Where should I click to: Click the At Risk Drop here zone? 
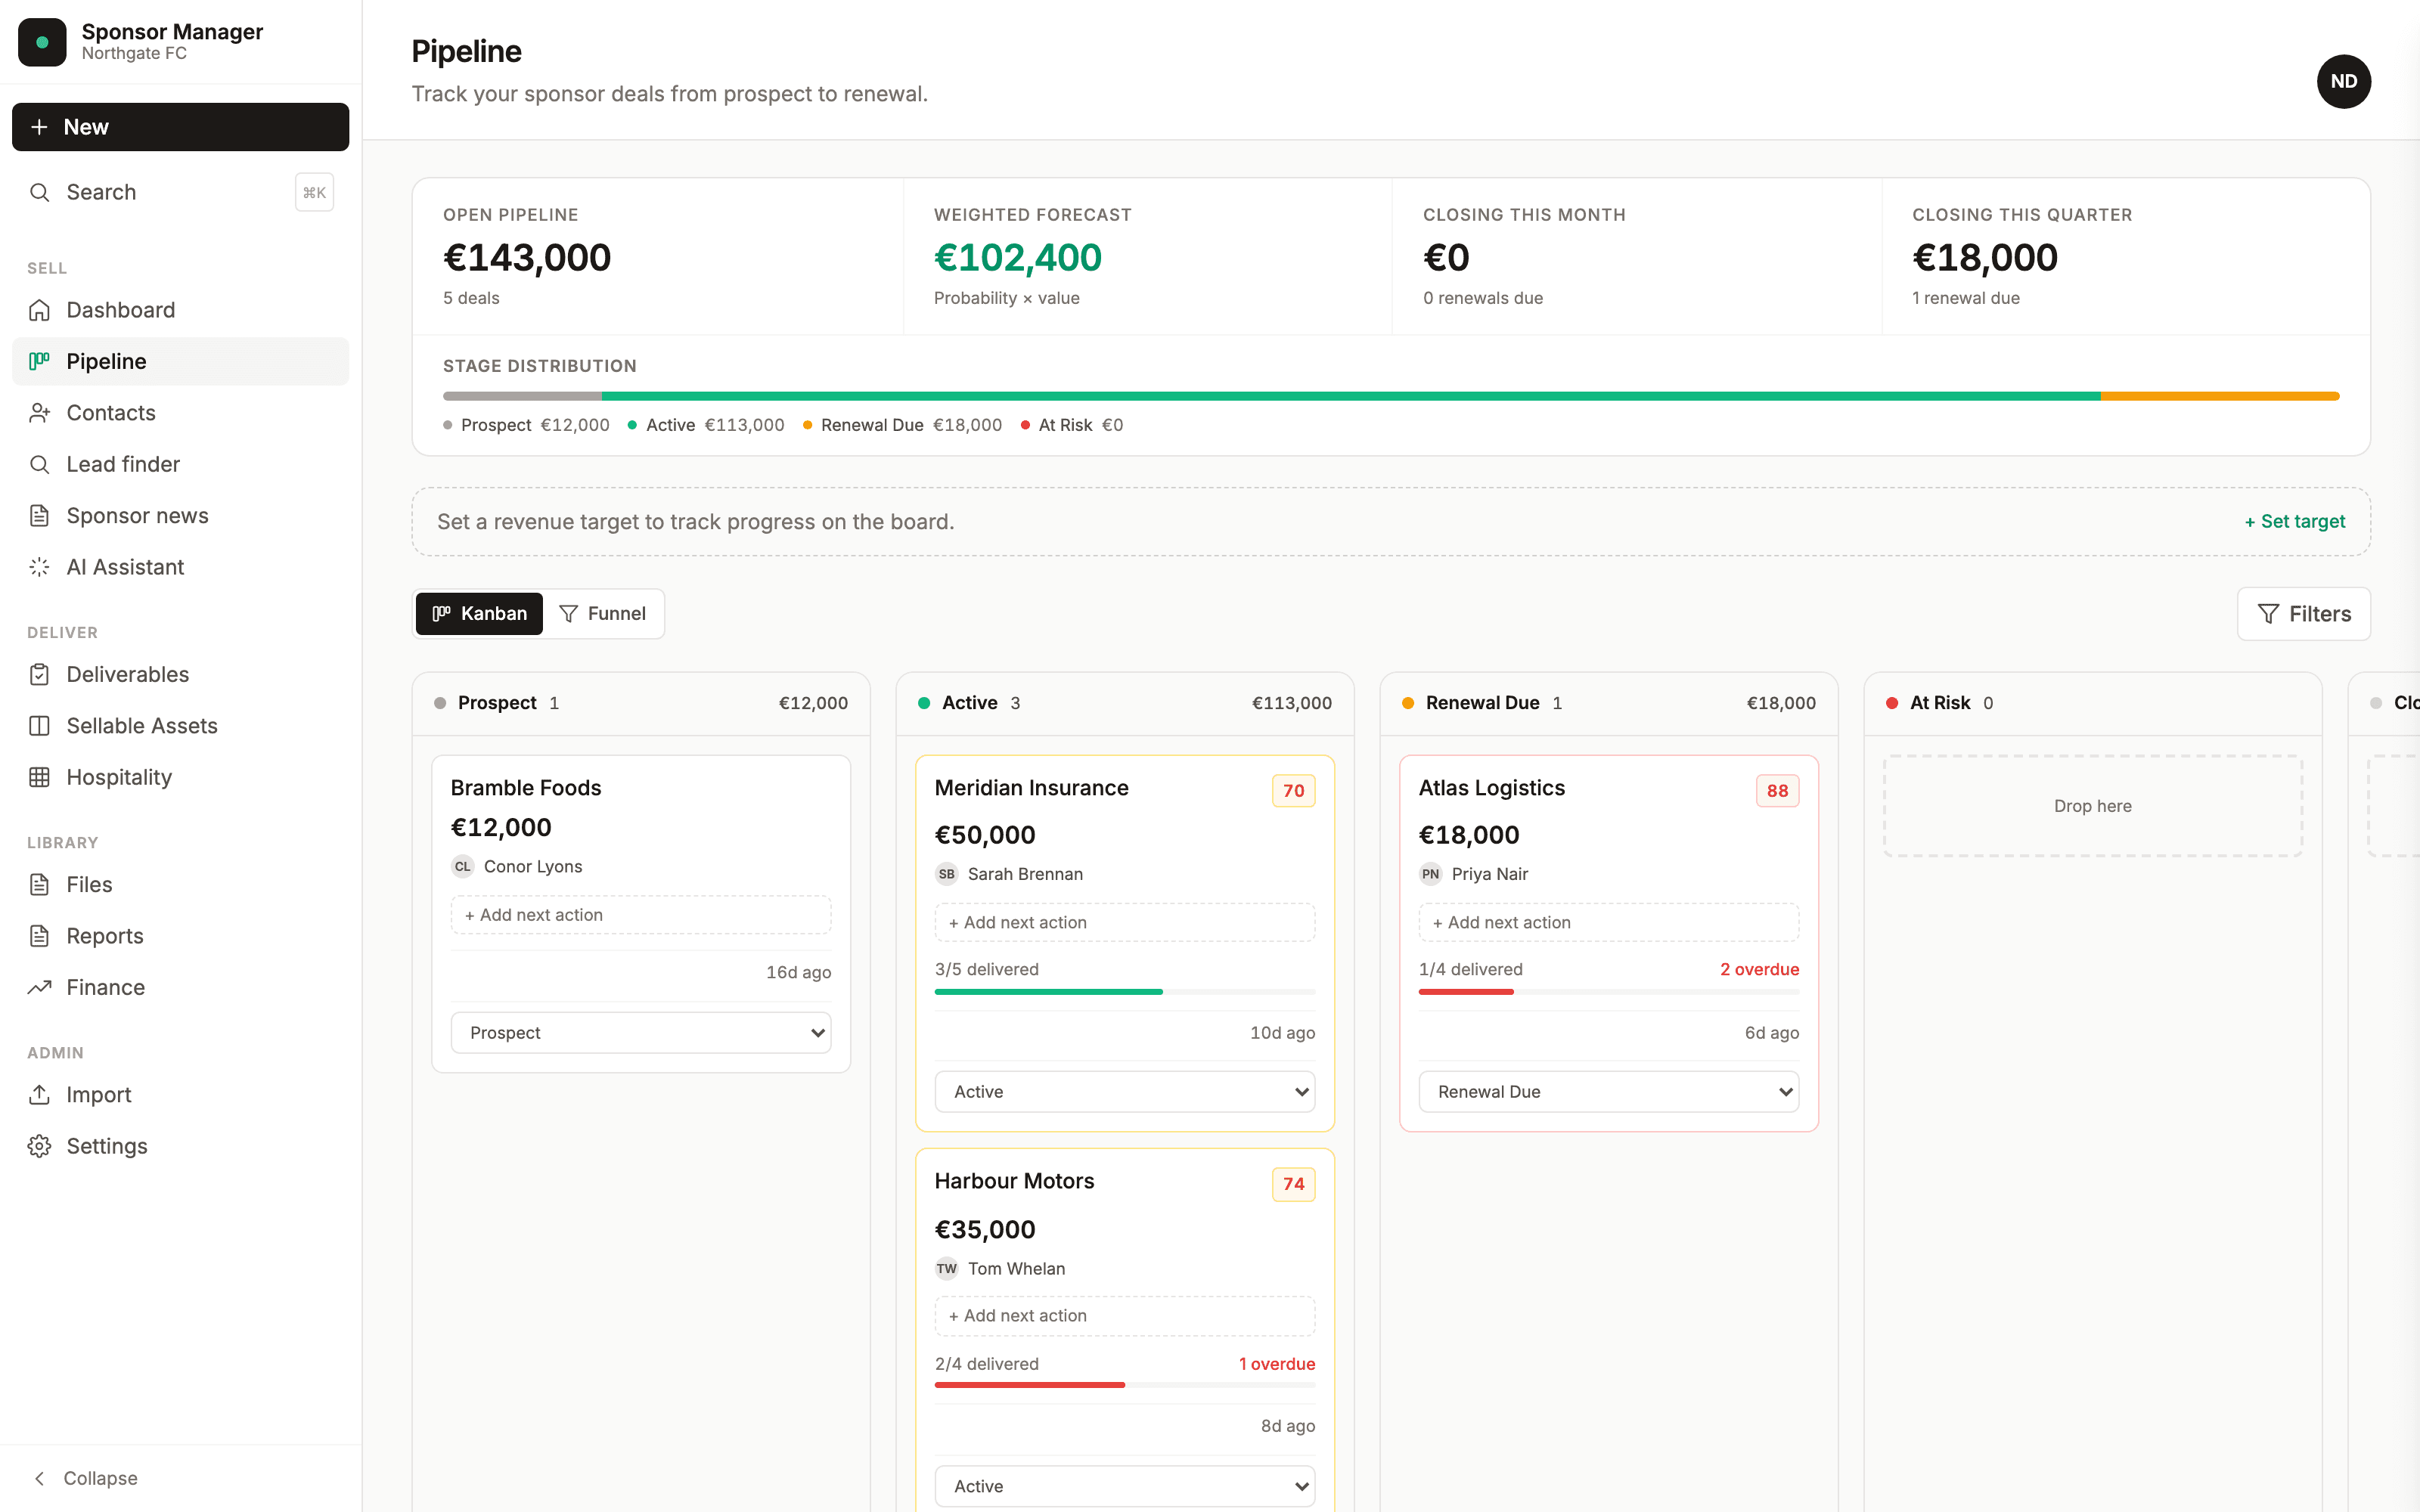point(2093,806)
